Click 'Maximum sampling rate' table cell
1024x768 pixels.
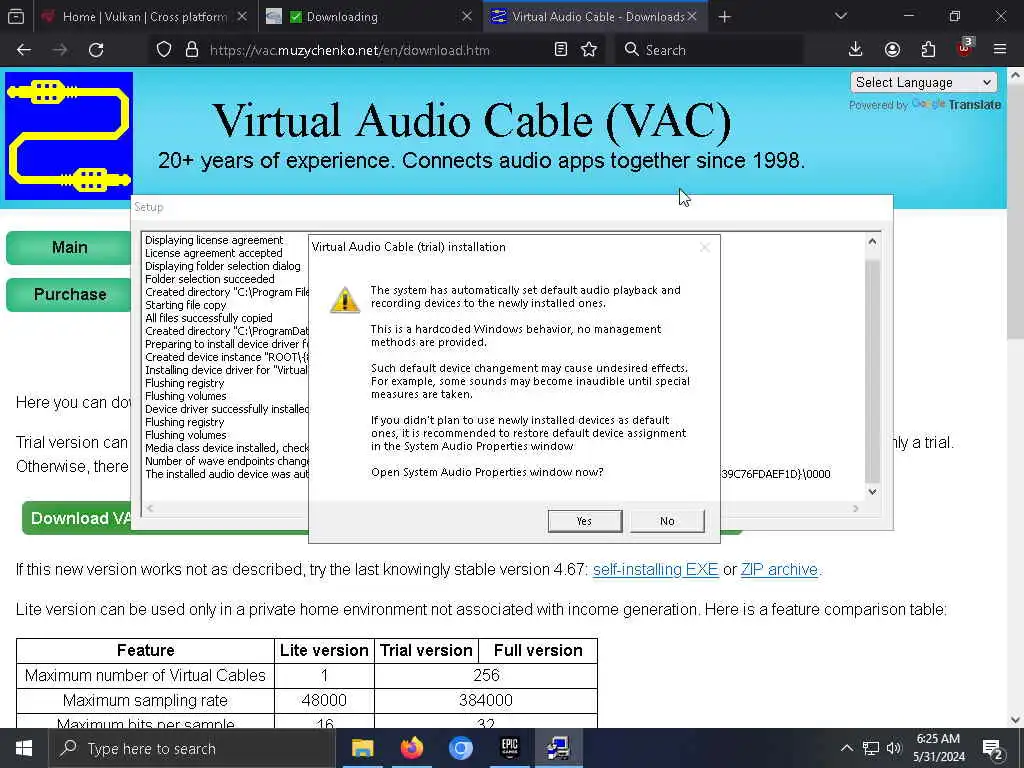pos(145,700)
